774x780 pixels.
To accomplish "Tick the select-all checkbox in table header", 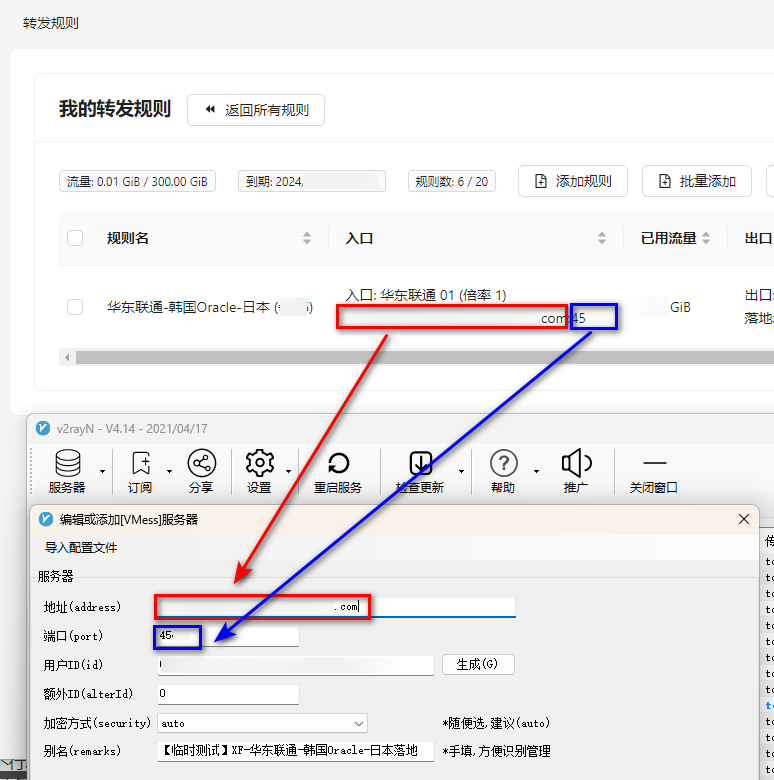I will click(x=75, y=238).
